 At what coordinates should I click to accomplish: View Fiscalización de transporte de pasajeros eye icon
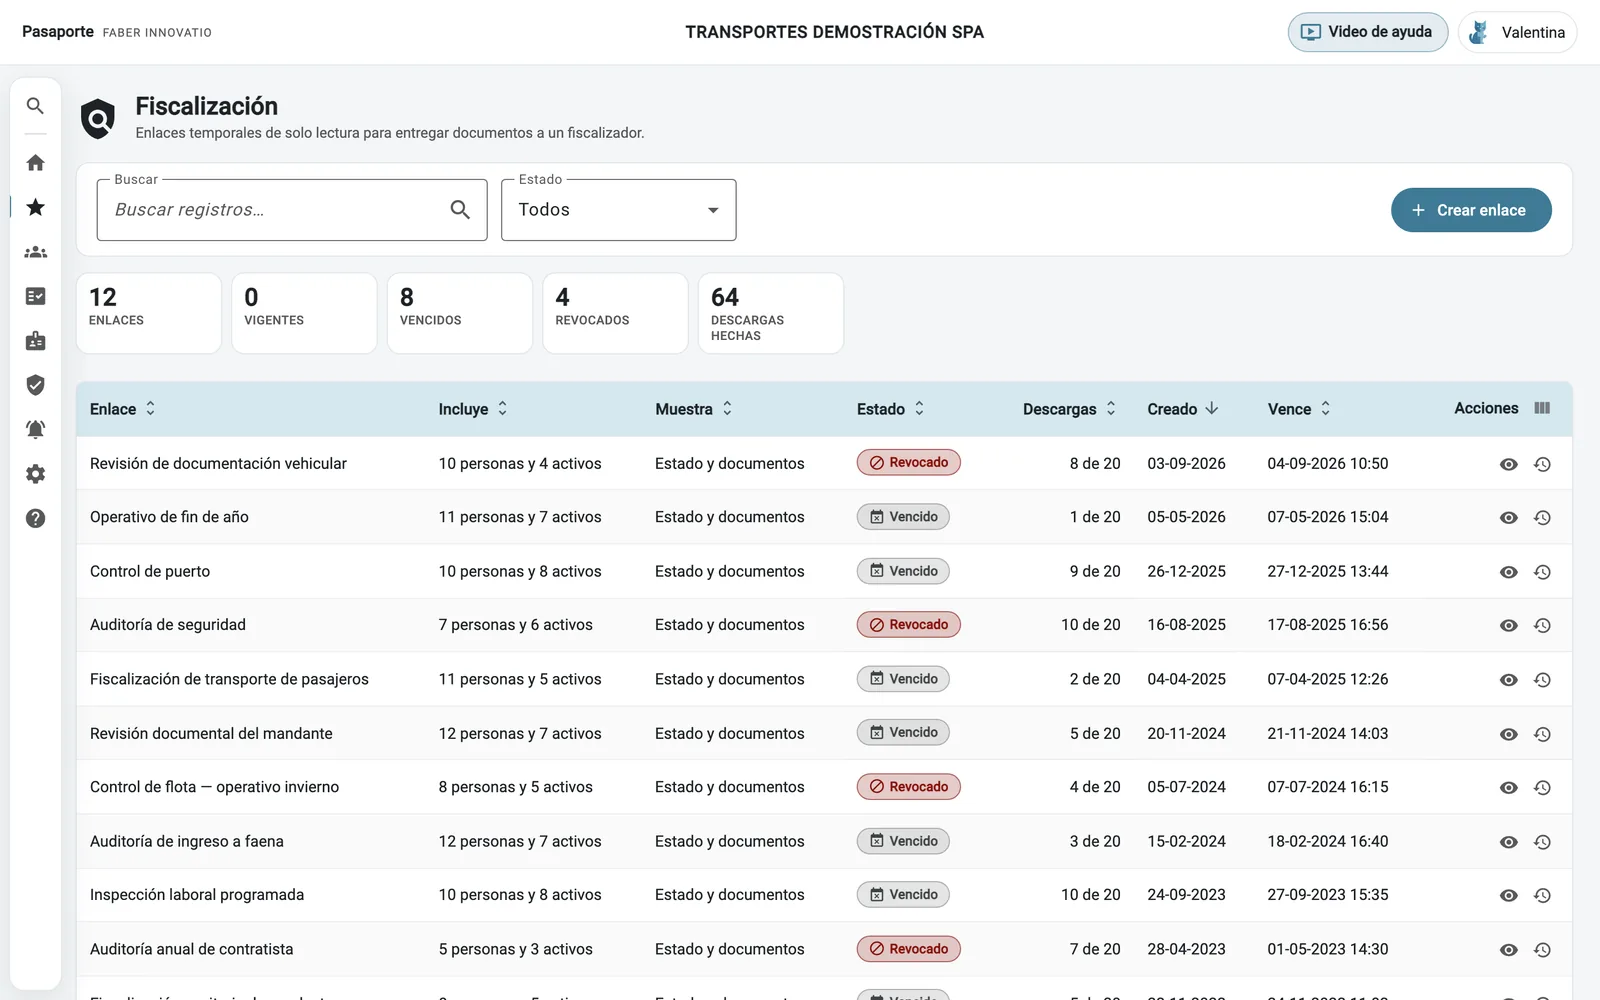coord(1508,680)
